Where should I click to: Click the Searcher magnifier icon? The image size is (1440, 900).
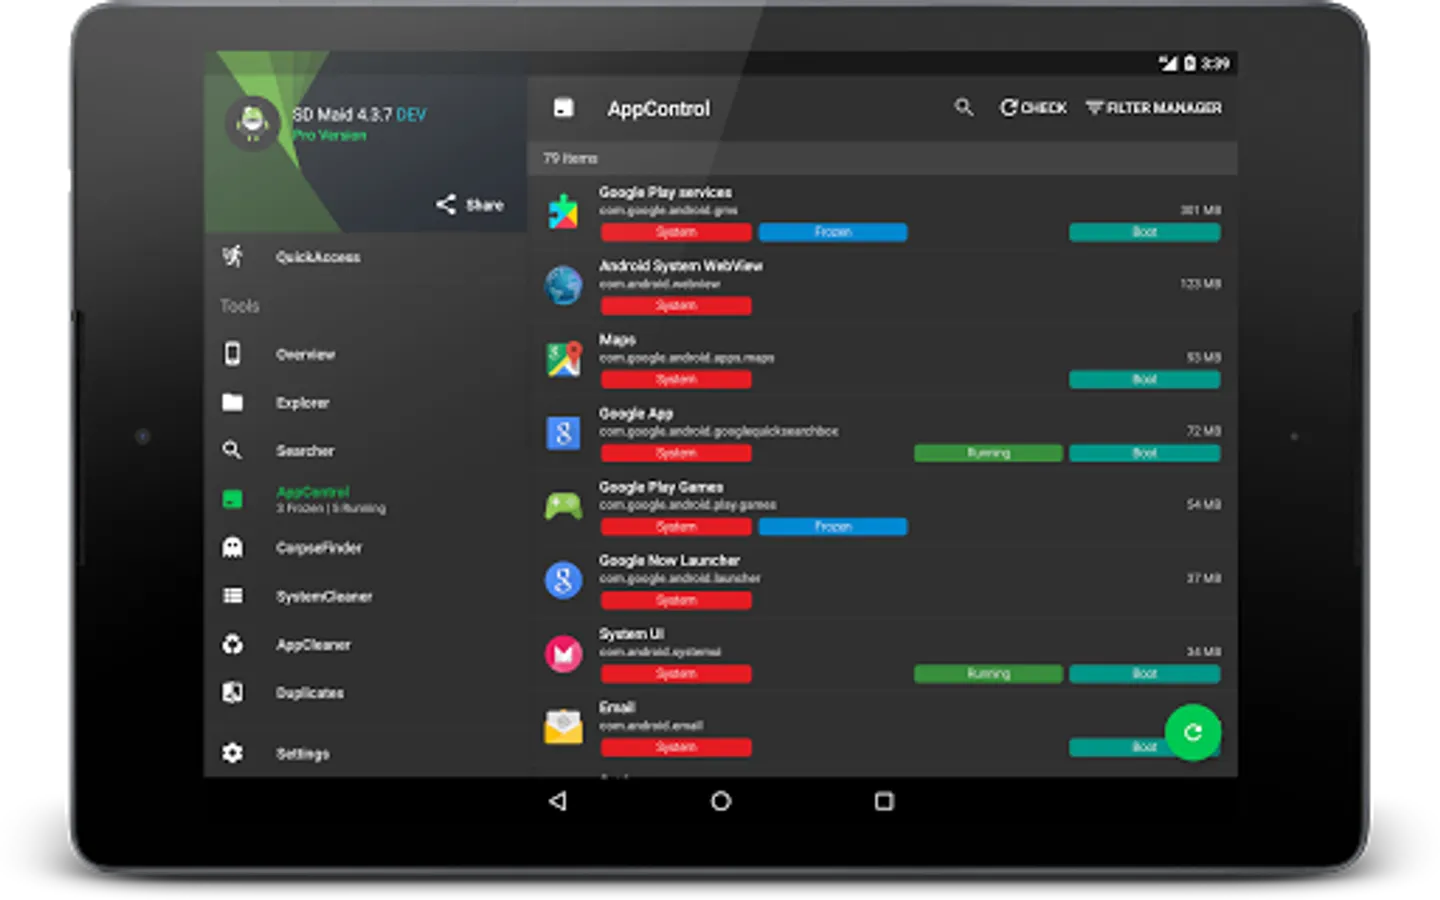click(x=232, y=450)
